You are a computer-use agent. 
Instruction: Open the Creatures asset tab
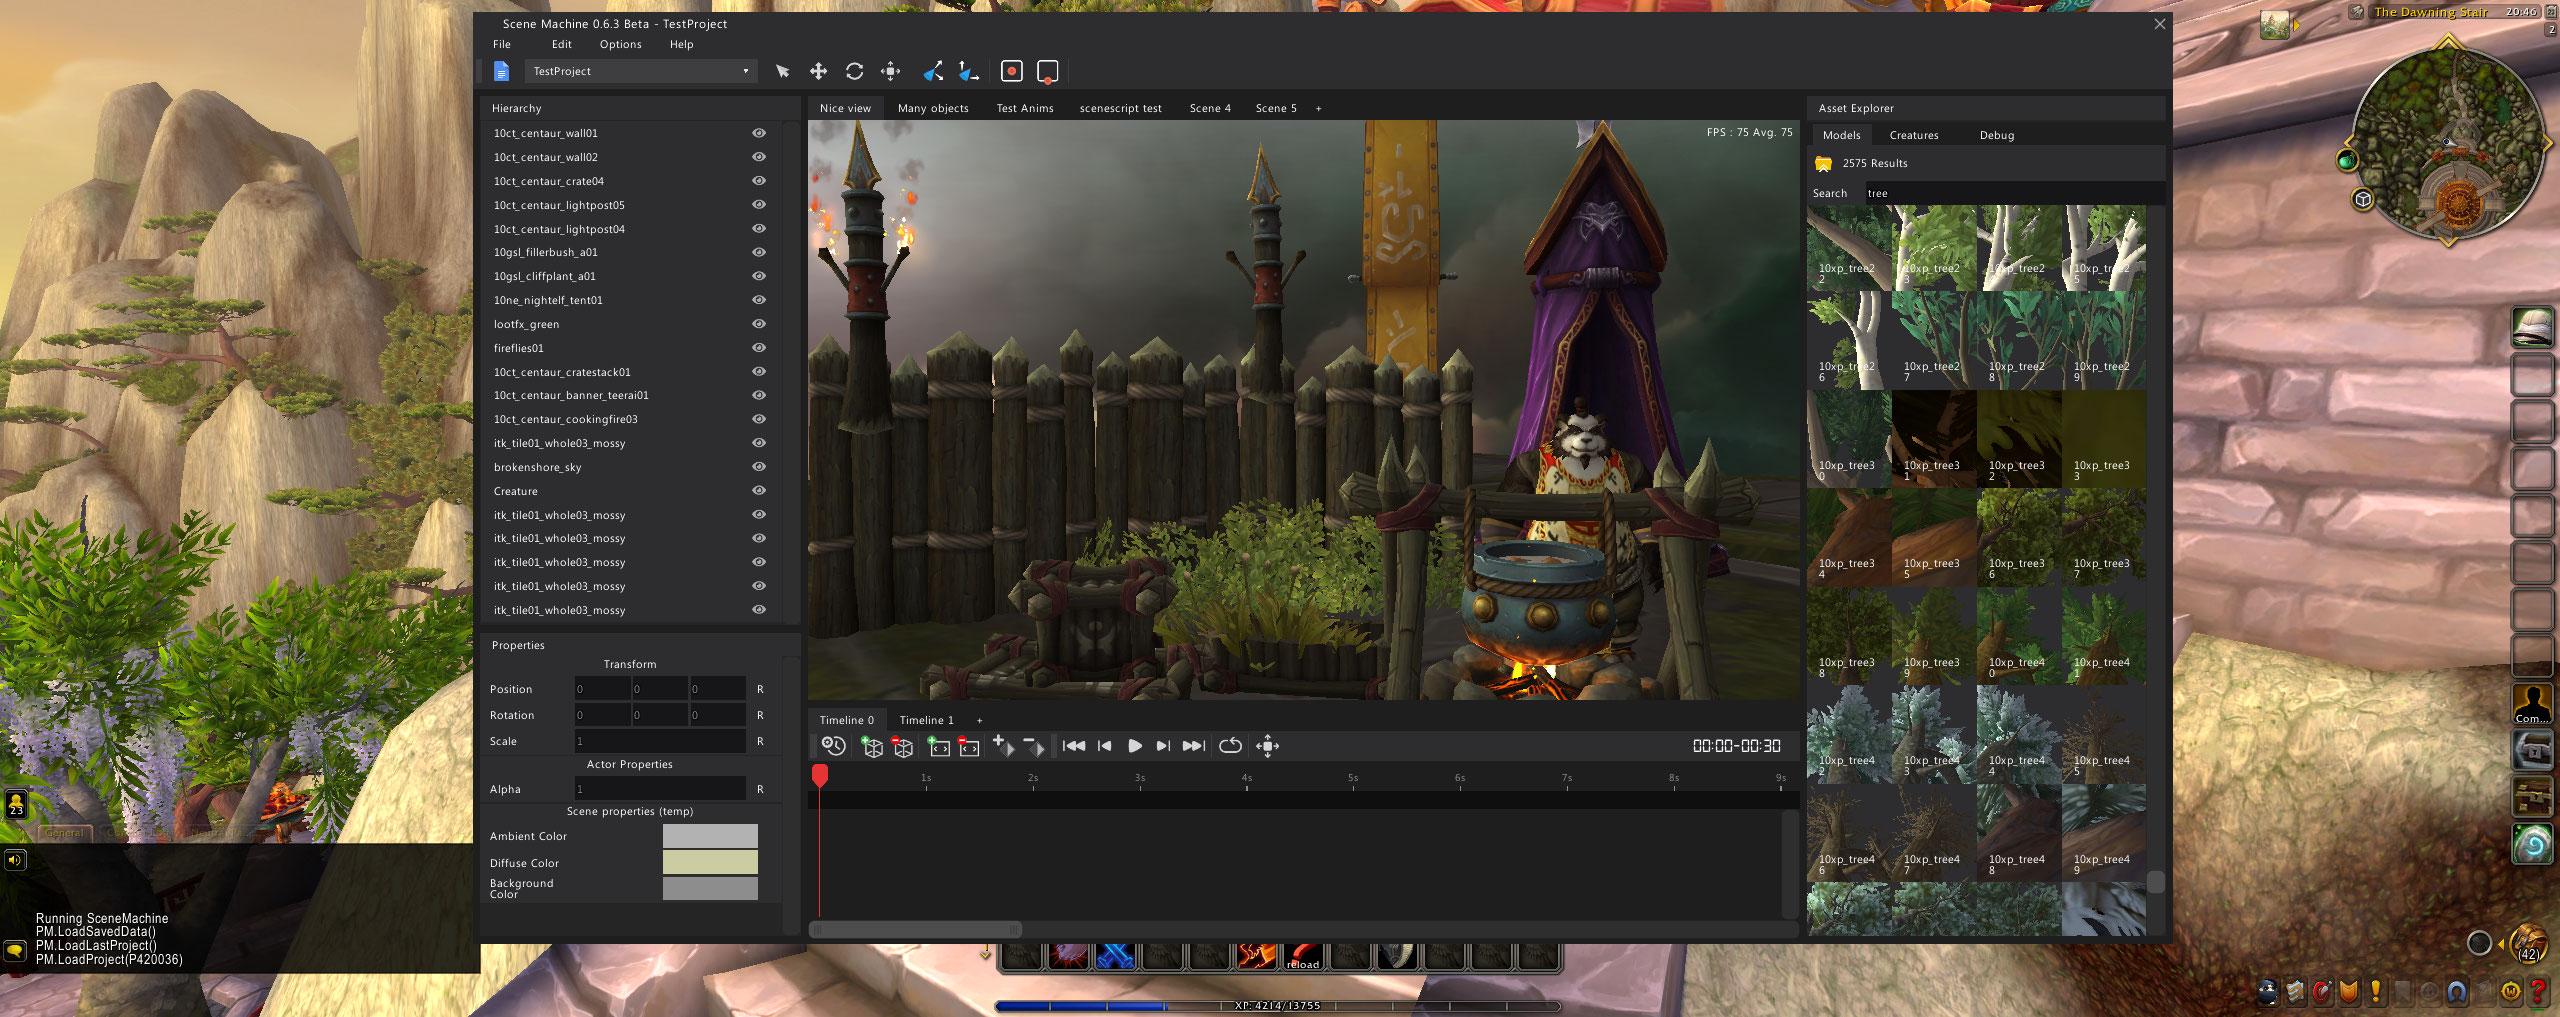[1914, 135]
